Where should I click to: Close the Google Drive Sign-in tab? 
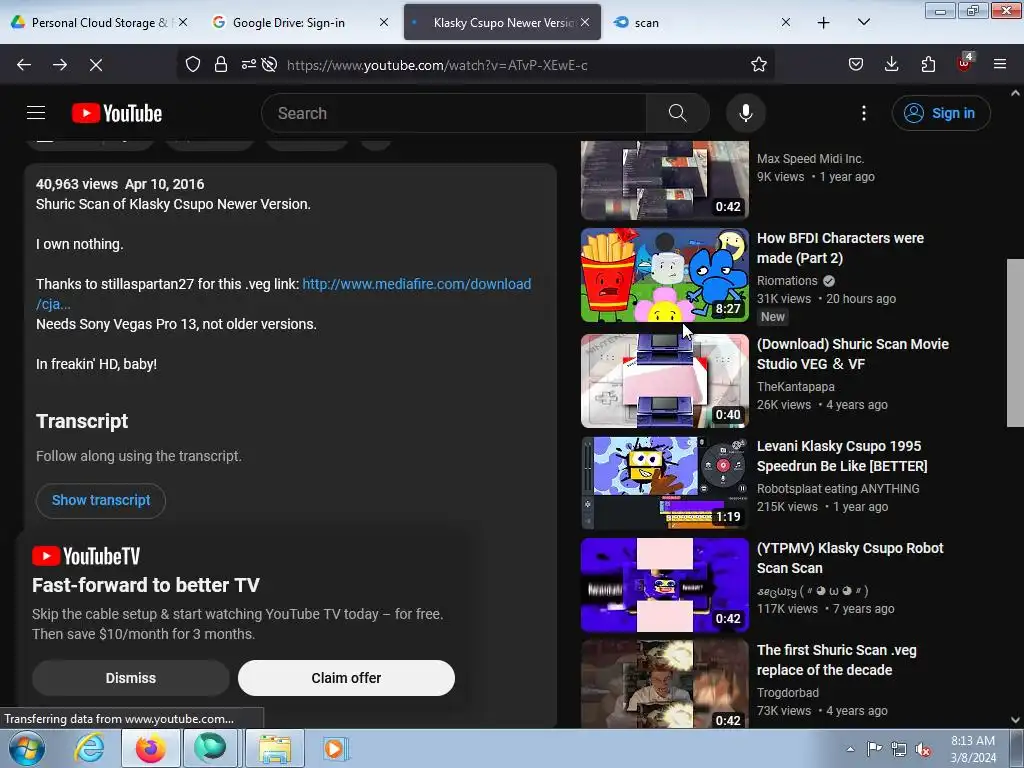coord(384,22)
